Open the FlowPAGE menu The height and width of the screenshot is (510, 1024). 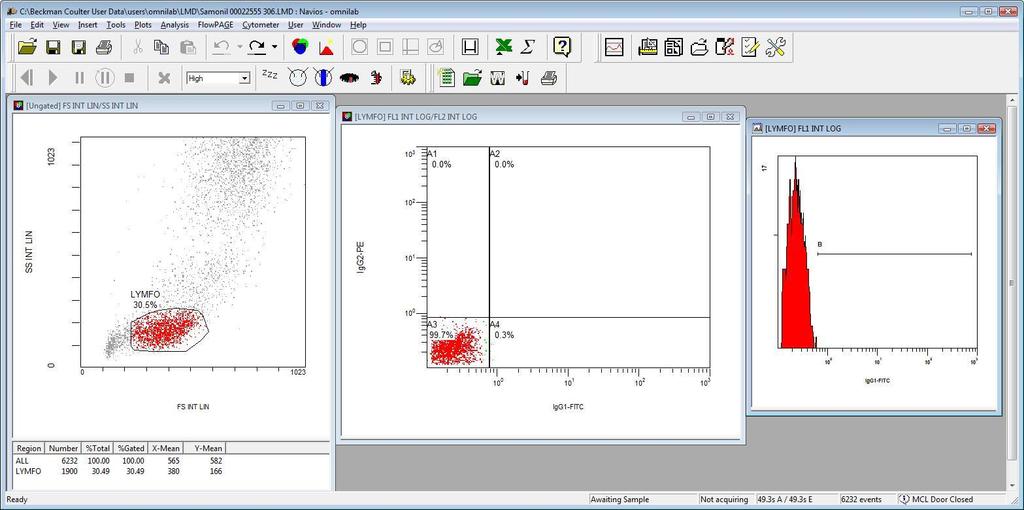[x=216, y=25]
